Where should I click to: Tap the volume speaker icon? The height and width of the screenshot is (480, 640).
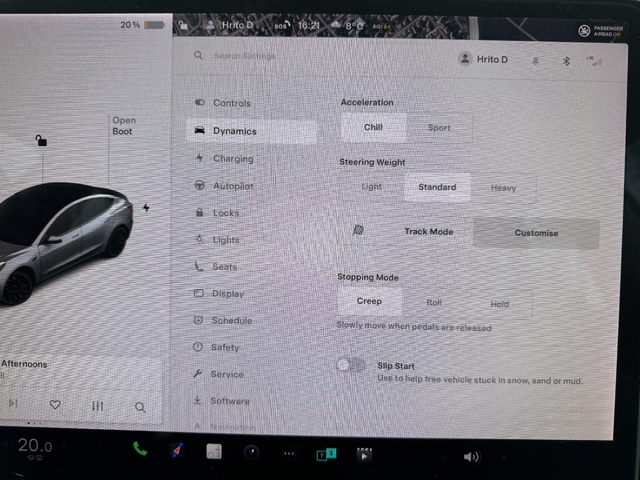click(x=470, y=457)
